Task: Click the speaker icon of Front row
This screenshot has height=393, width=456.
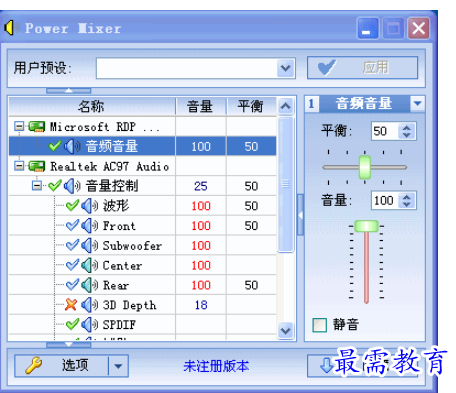Action: [89, 226]
